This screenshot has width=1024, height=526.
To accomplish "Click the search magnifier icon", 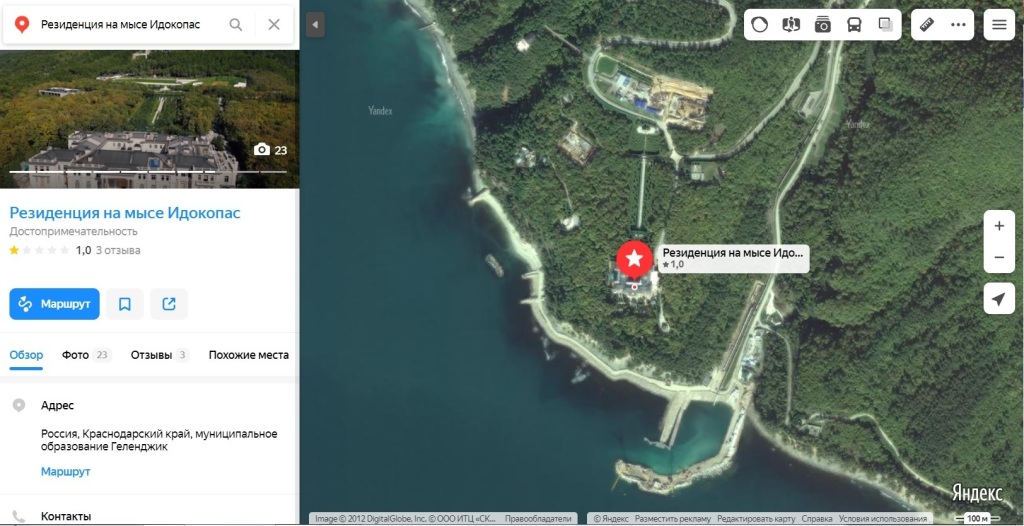I will pos(236,25).
